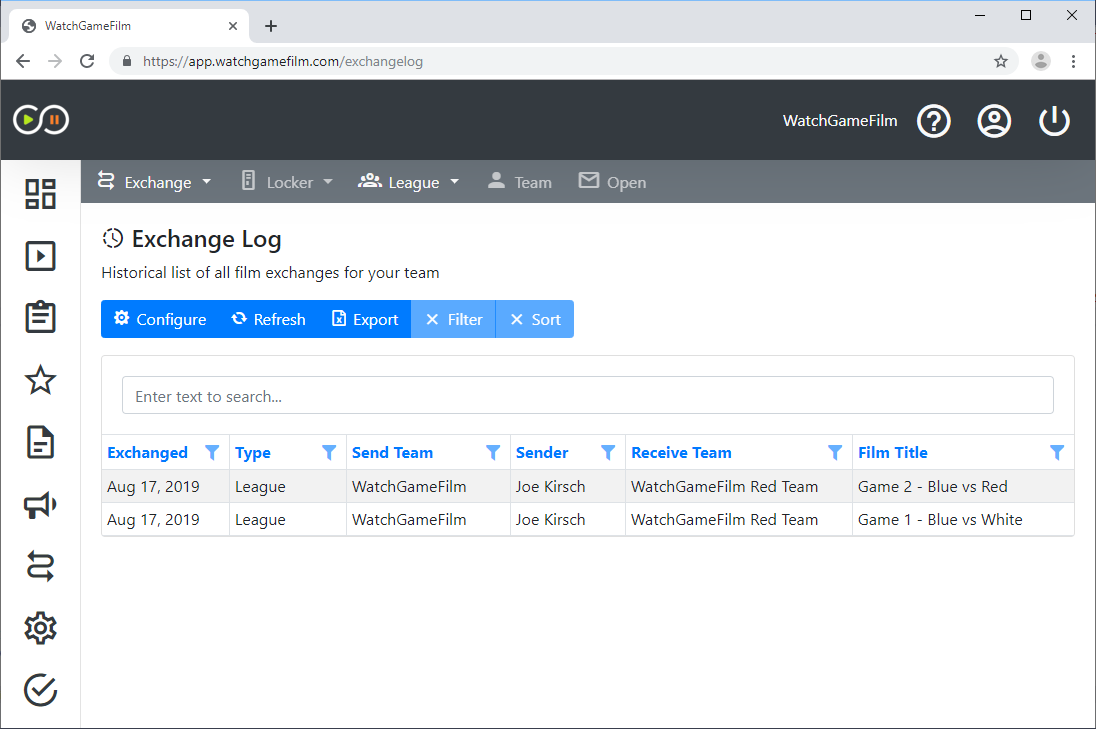Image resolution: width=1096 pixels, height=729 pixels.
Task: Select the Open menu item
Action: coord(612,182)
